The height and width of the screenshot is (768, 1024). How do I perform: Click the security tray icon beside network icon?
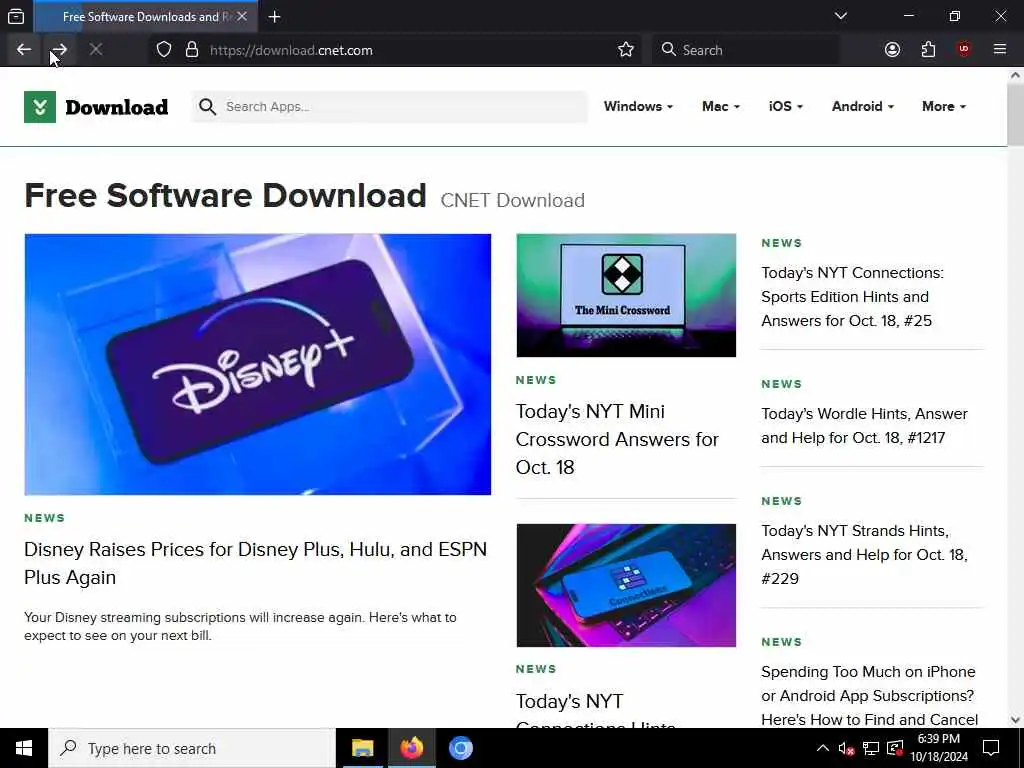pos(895,748)
